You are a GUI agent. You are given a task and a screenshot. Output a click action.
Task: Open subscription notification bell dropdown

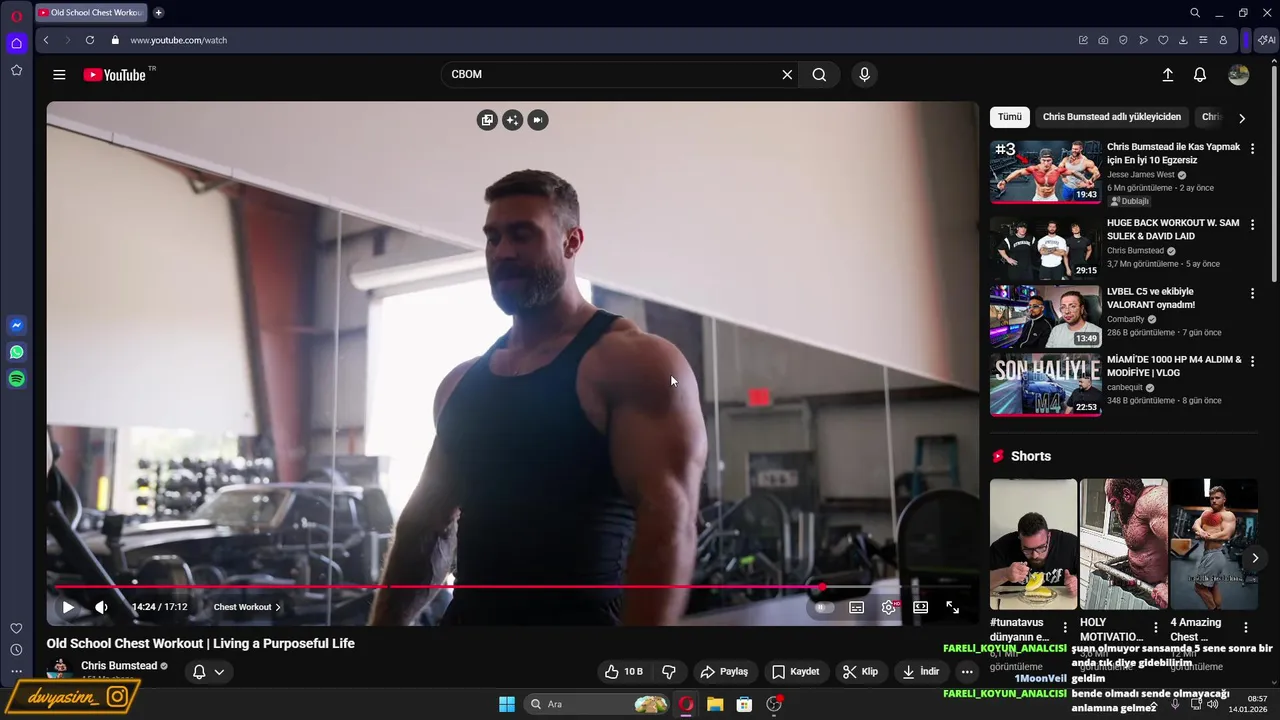click(x=208, y=672)
